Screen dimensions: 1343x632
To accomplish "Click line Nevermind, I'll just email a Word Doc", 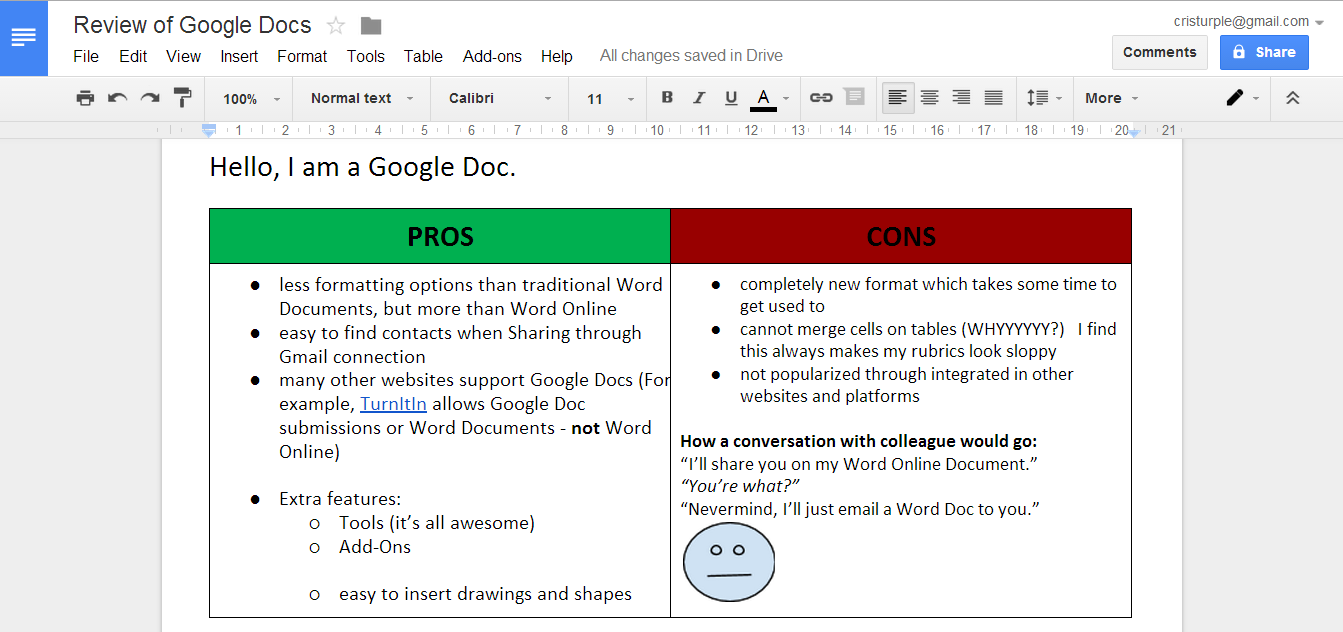I will (860, 509).
